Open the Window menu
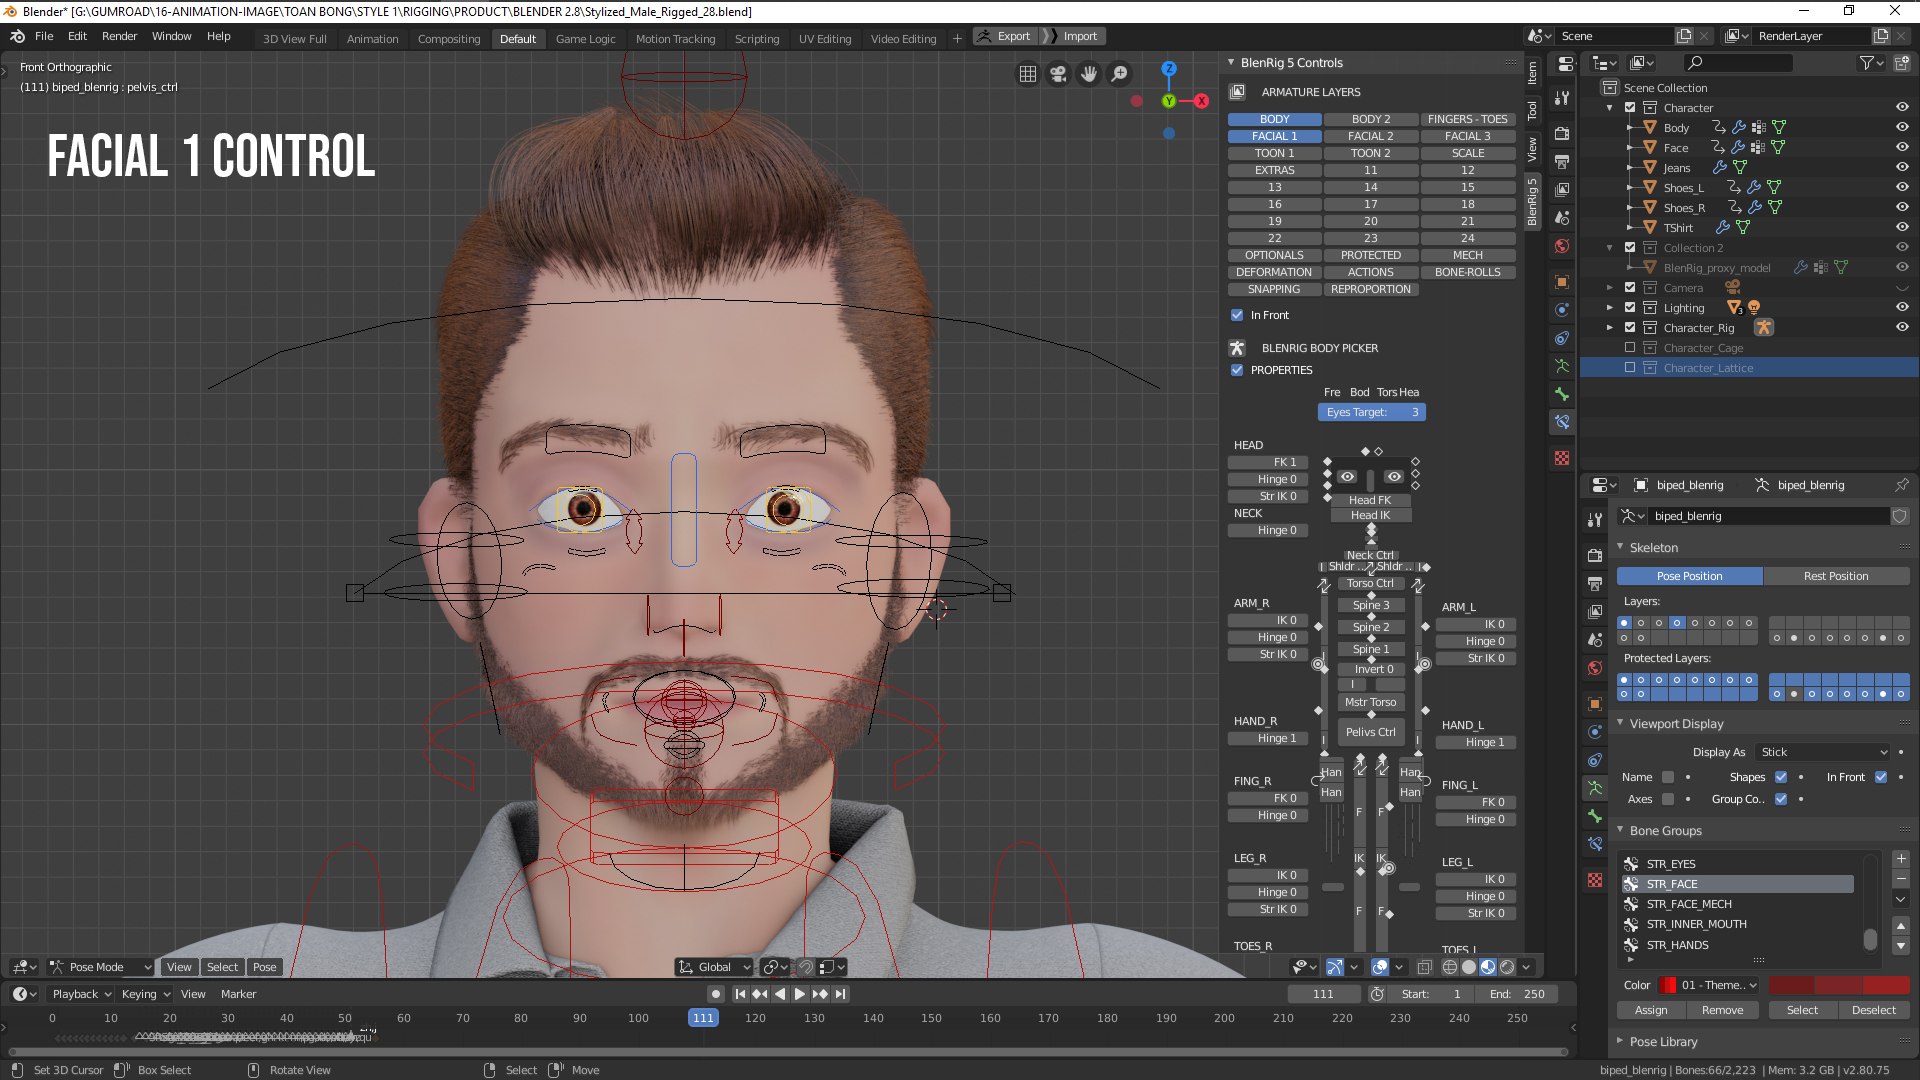This screenshot has width=1920, height=1080. point(171,36)
